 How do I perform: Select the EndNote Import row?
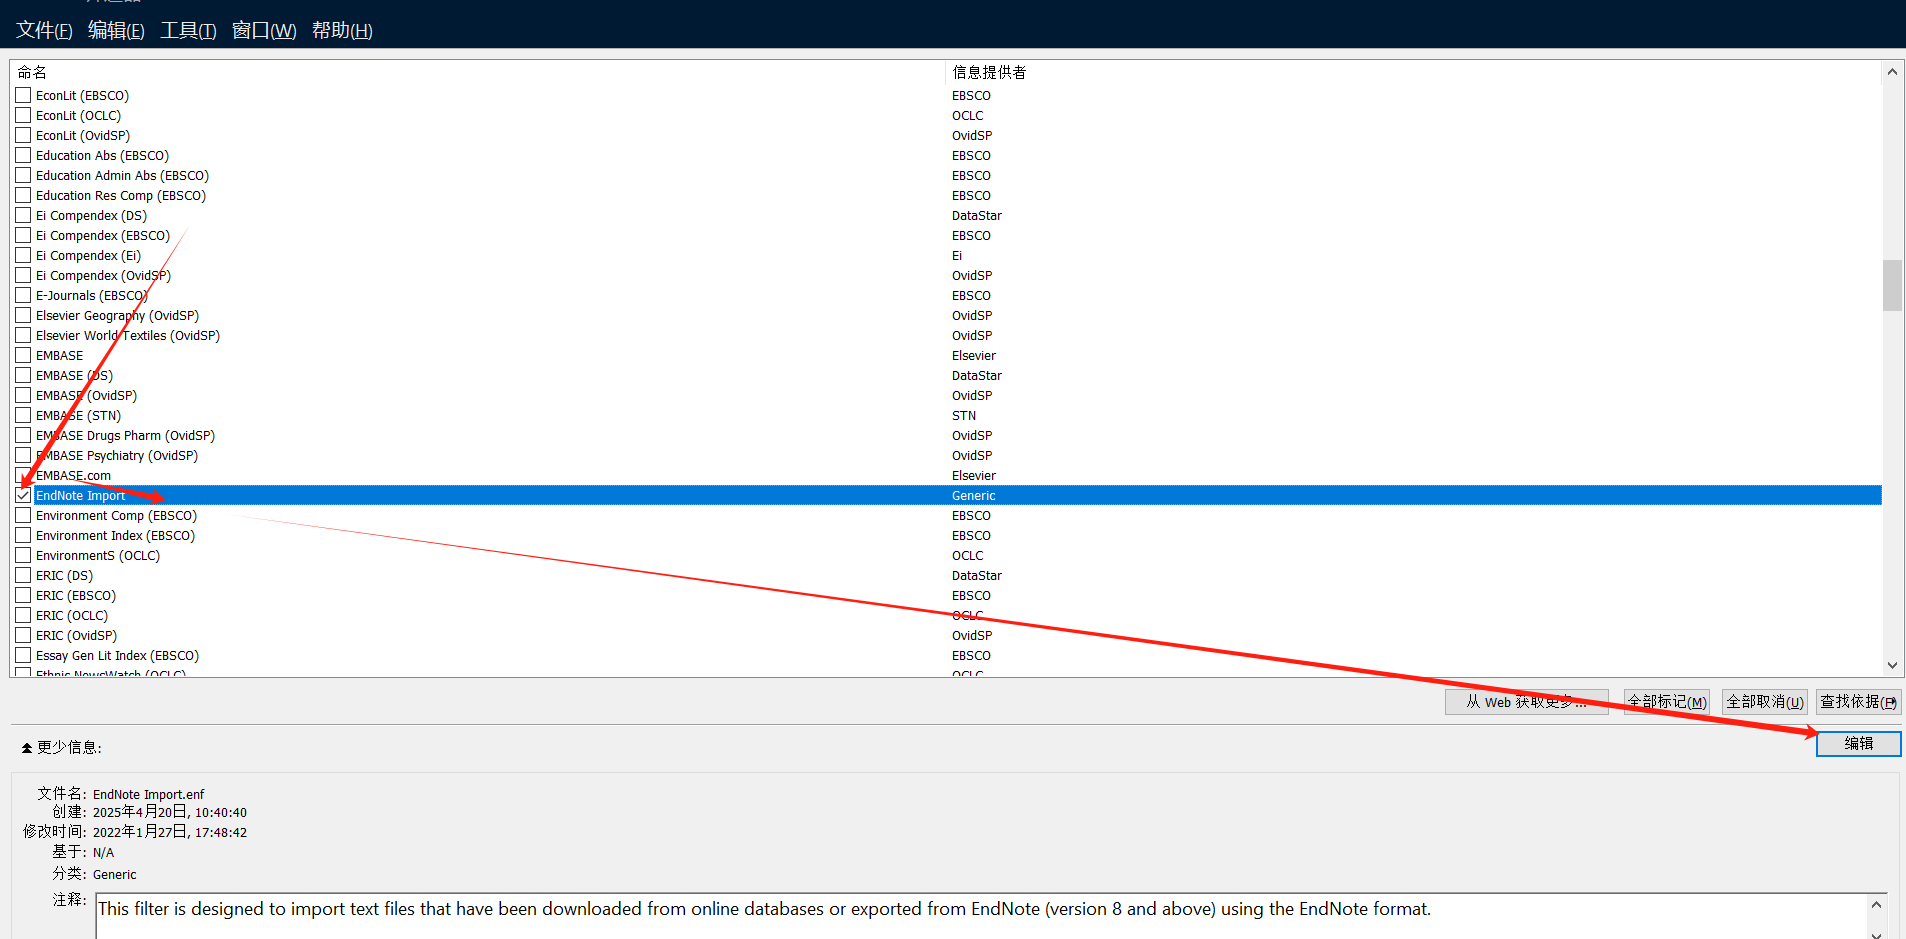pos(947,495)
